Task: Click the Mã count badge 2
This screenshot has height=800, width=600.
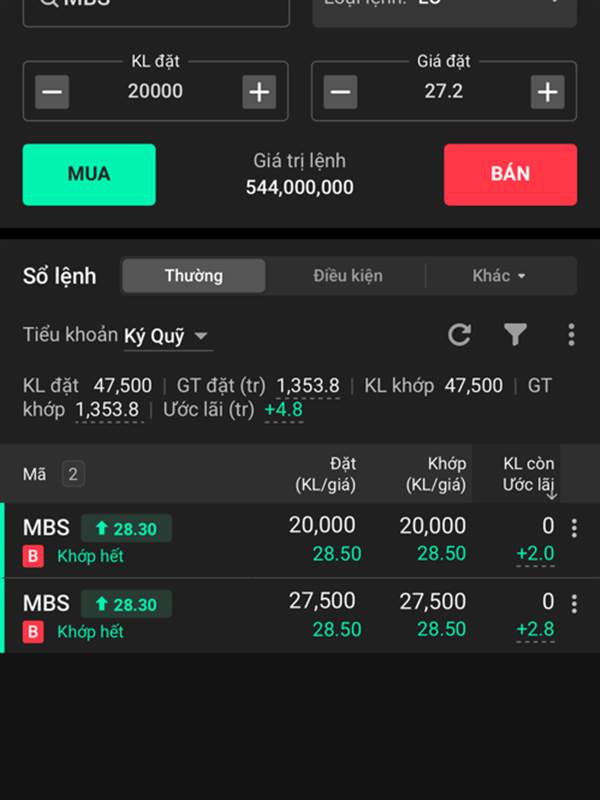Action: [x=73, y=474]
